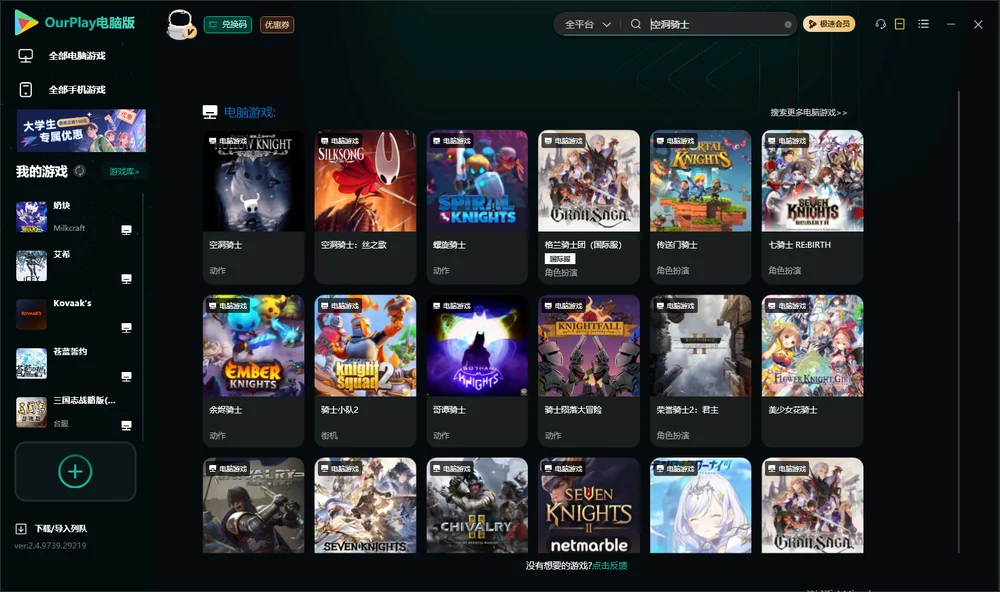Open the 七骑士 RE:BIRTH card

pos(812,207)
